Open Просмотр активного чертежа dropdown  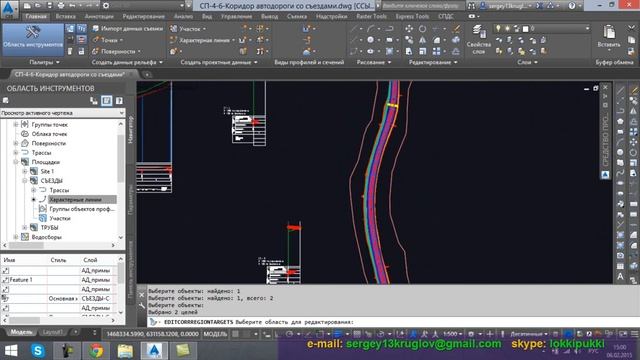pyautogui.click(x=62, y=113)
